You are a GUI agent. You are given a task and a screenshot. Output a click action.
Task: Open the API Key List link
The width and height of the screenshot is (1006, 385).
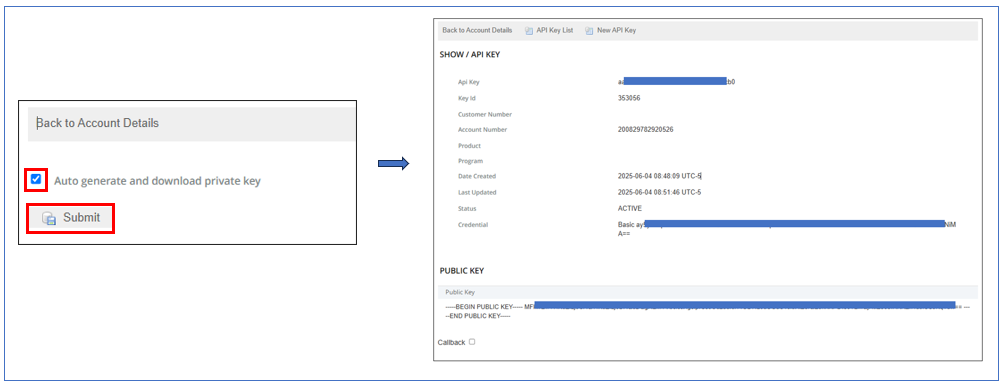tap(554, 31)
